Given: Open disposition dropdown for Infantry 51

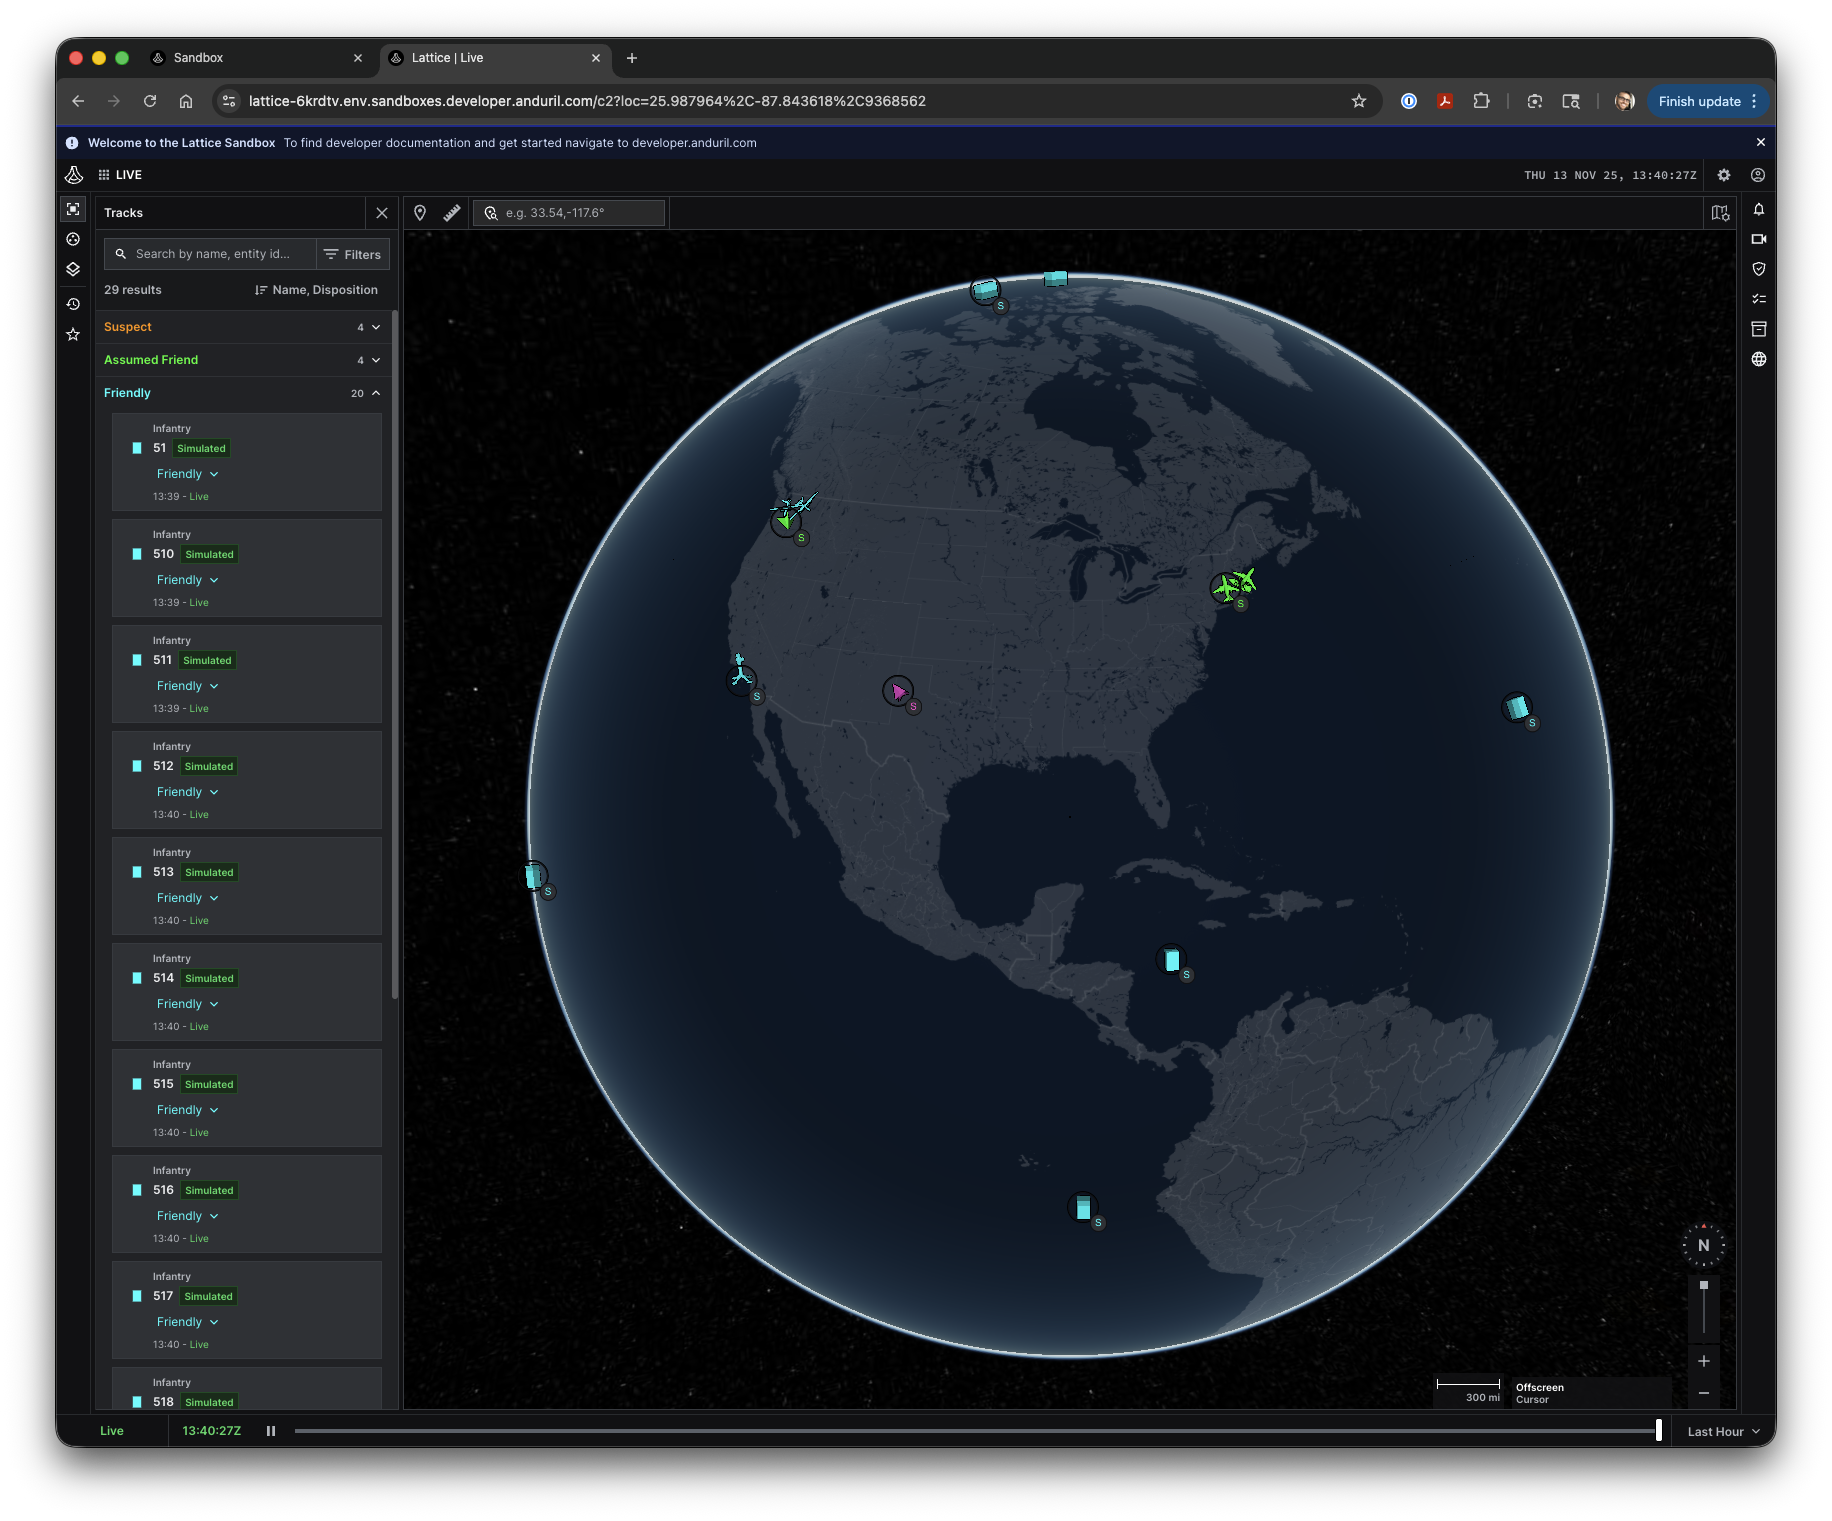Looking at the screenshot, I should coord(188,474).
